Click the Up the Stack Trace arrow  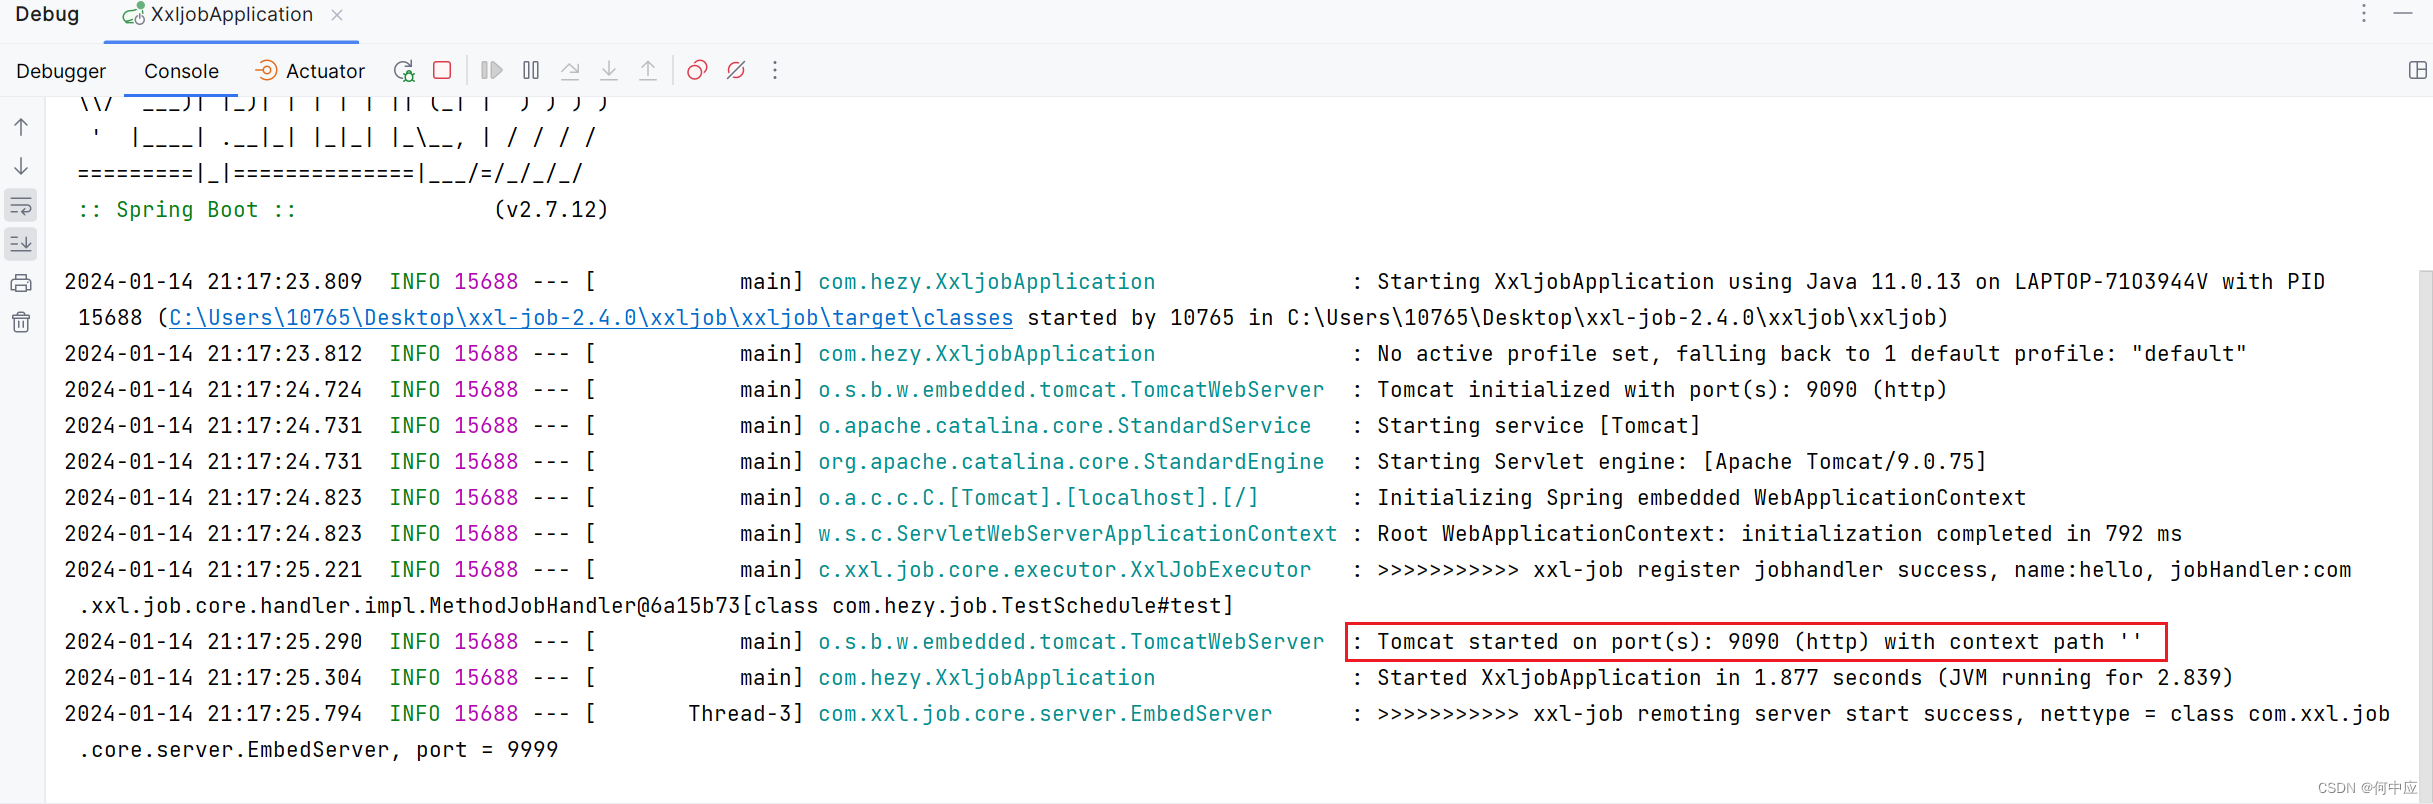pyautogui.click(x=21, y=127)
